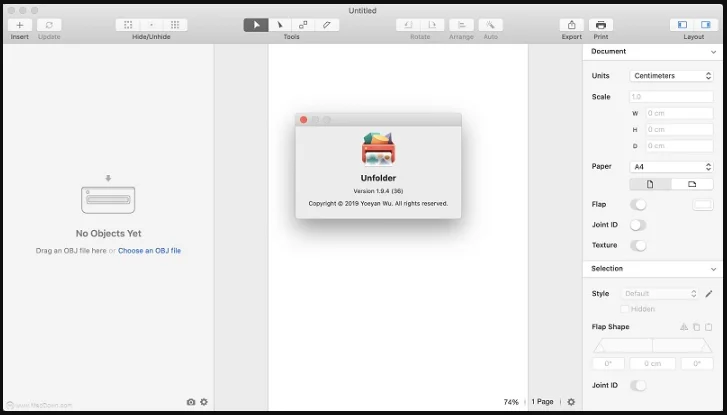Collapse the Document section chevron
The image size is (727, 415).
713,52
